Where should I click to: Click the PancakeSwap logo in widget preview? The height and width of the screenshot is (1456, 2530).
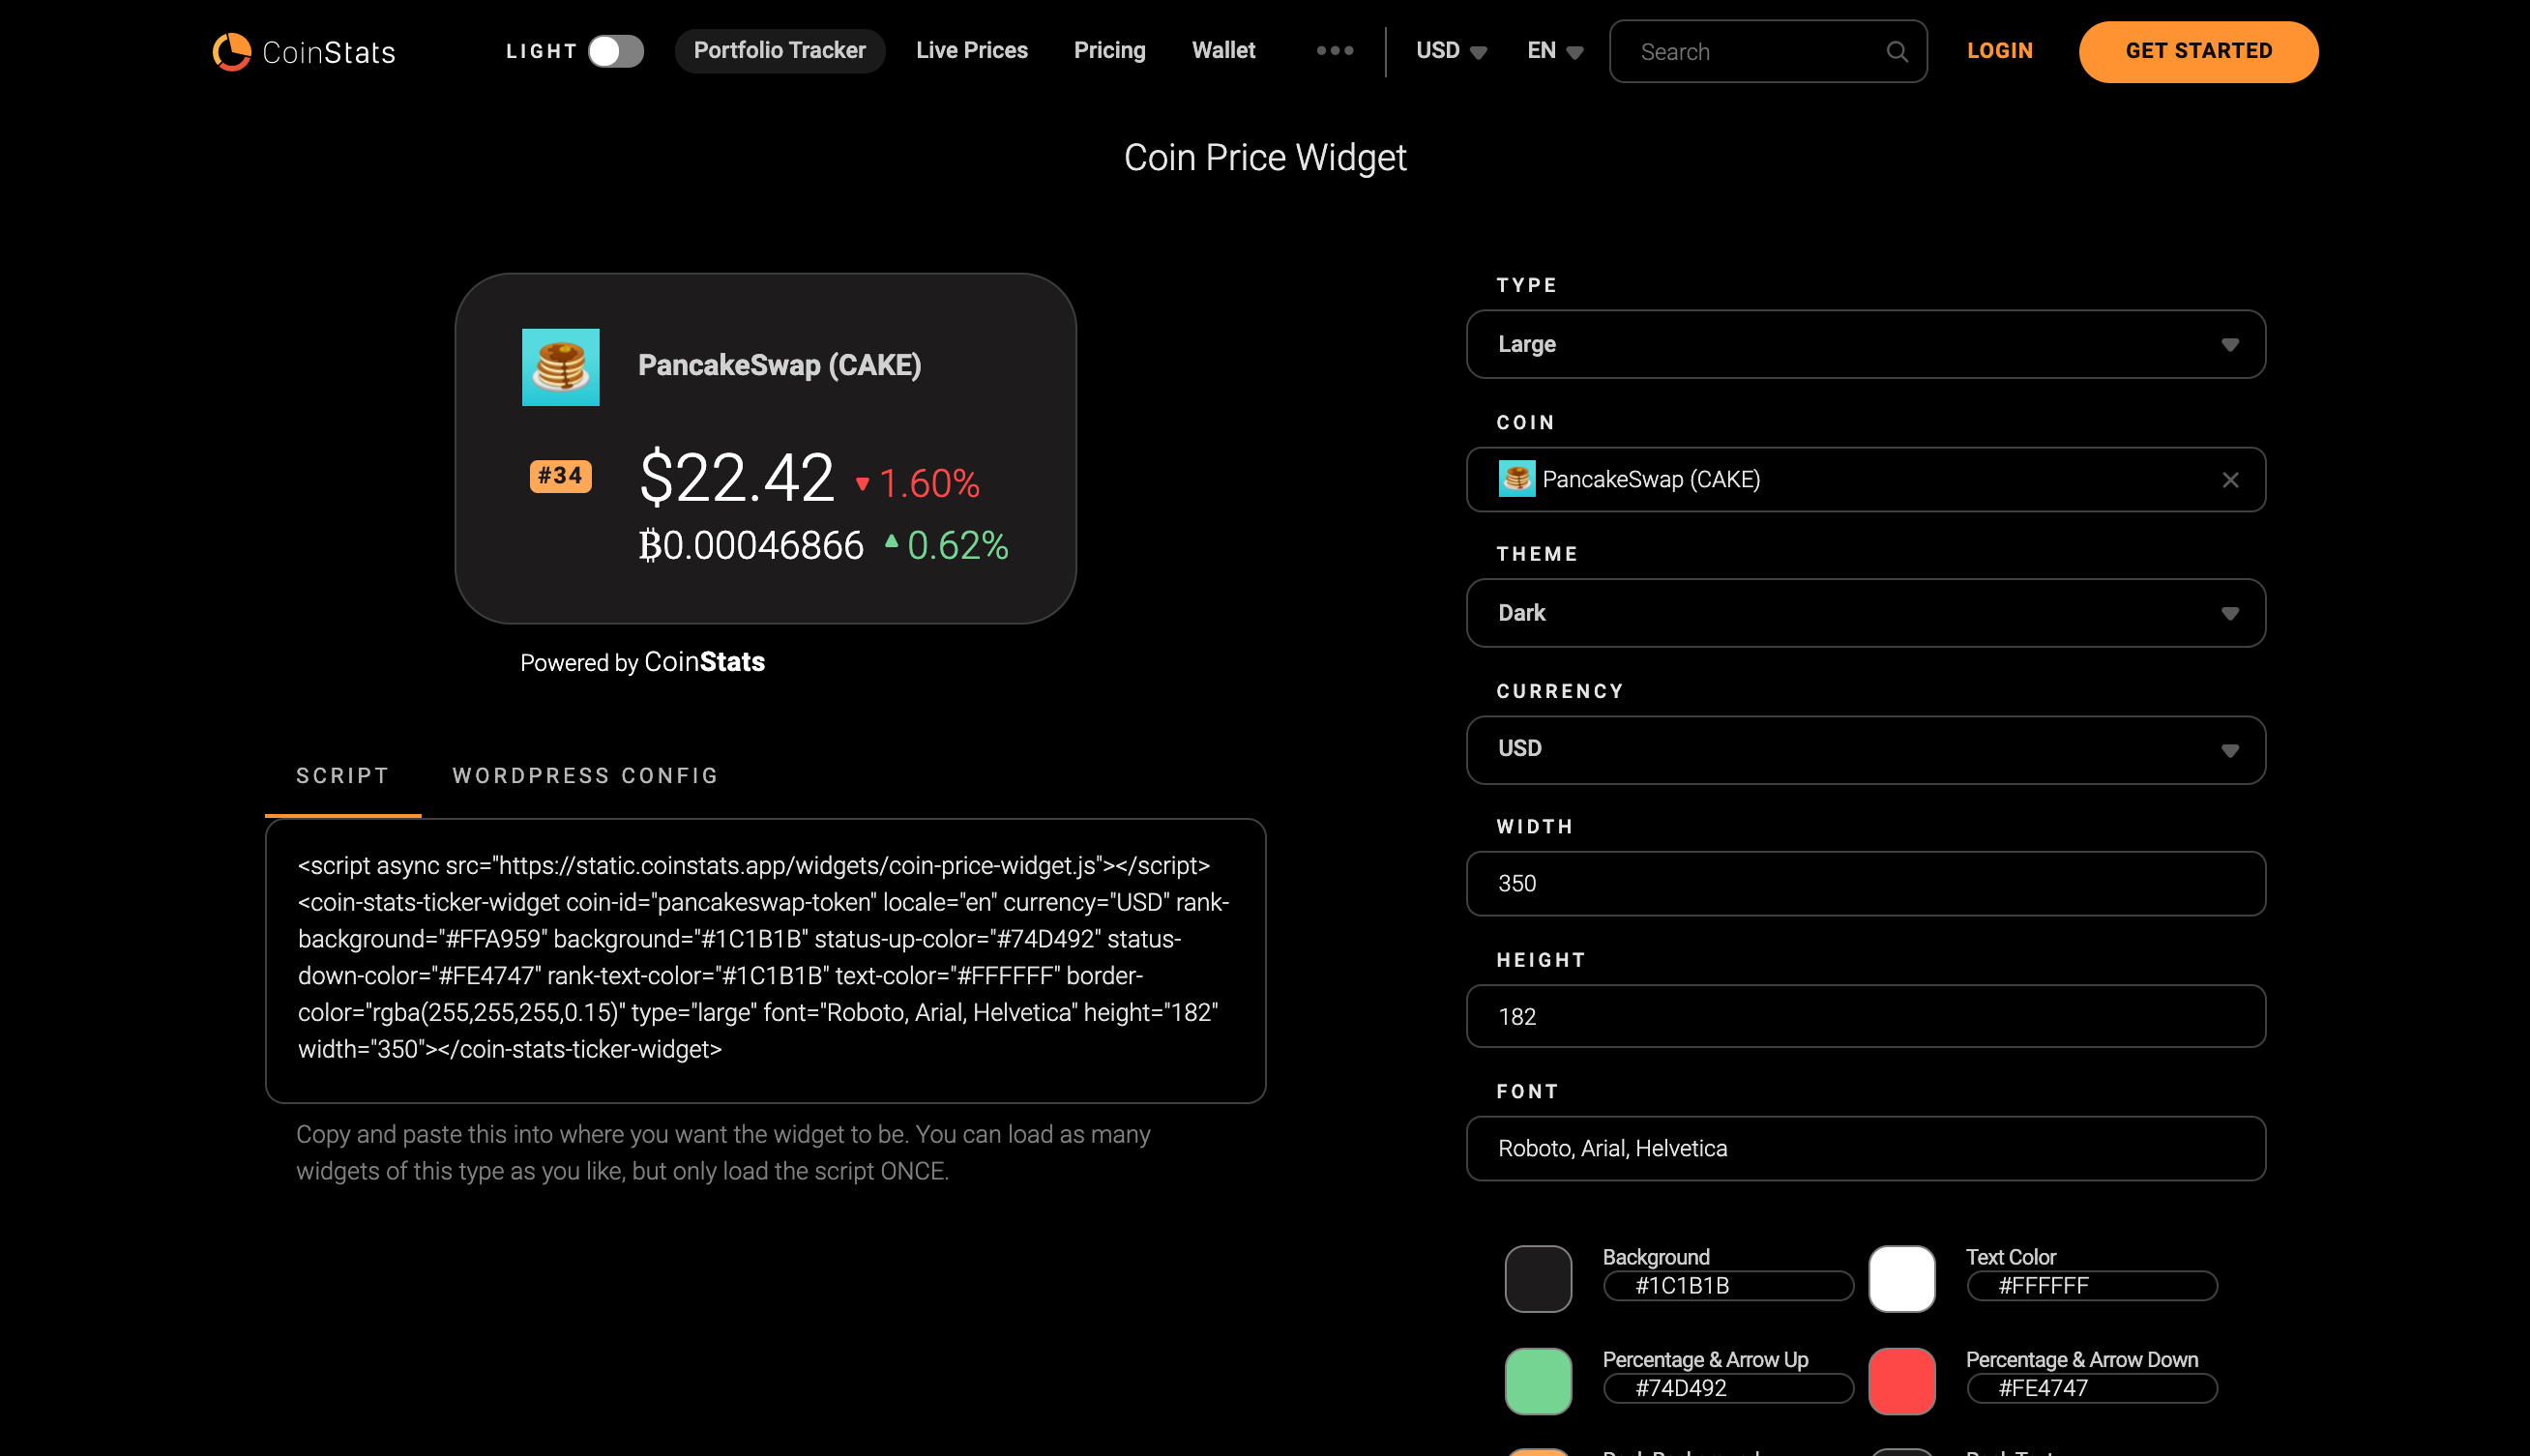point(560,367)
